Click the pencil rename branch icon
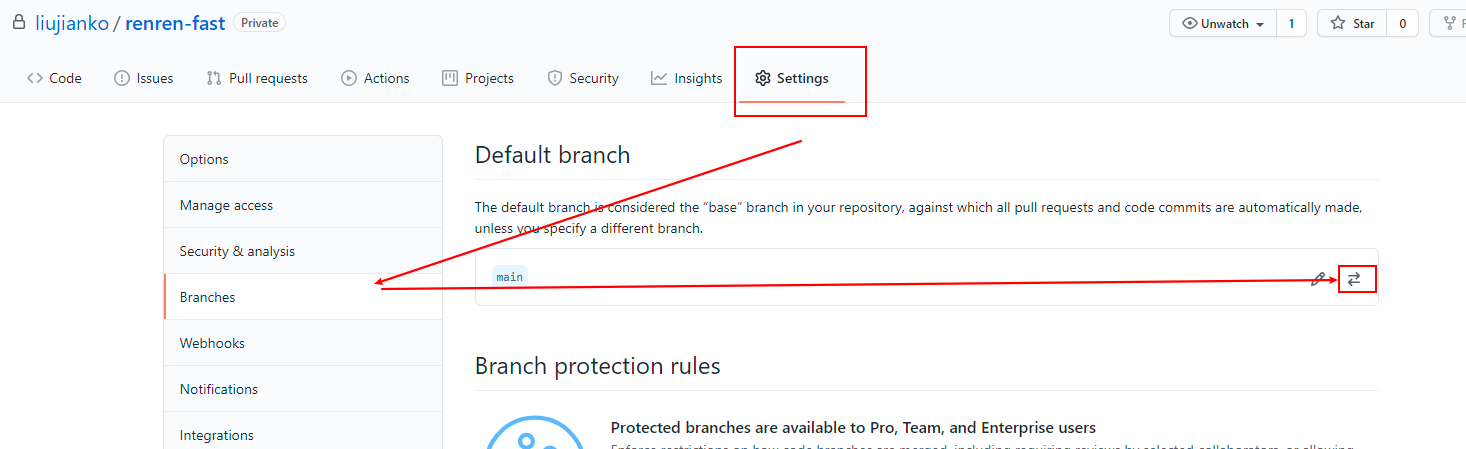Image resolution: width=1466 pixels, height=449 pixels. pos(1318,279)
